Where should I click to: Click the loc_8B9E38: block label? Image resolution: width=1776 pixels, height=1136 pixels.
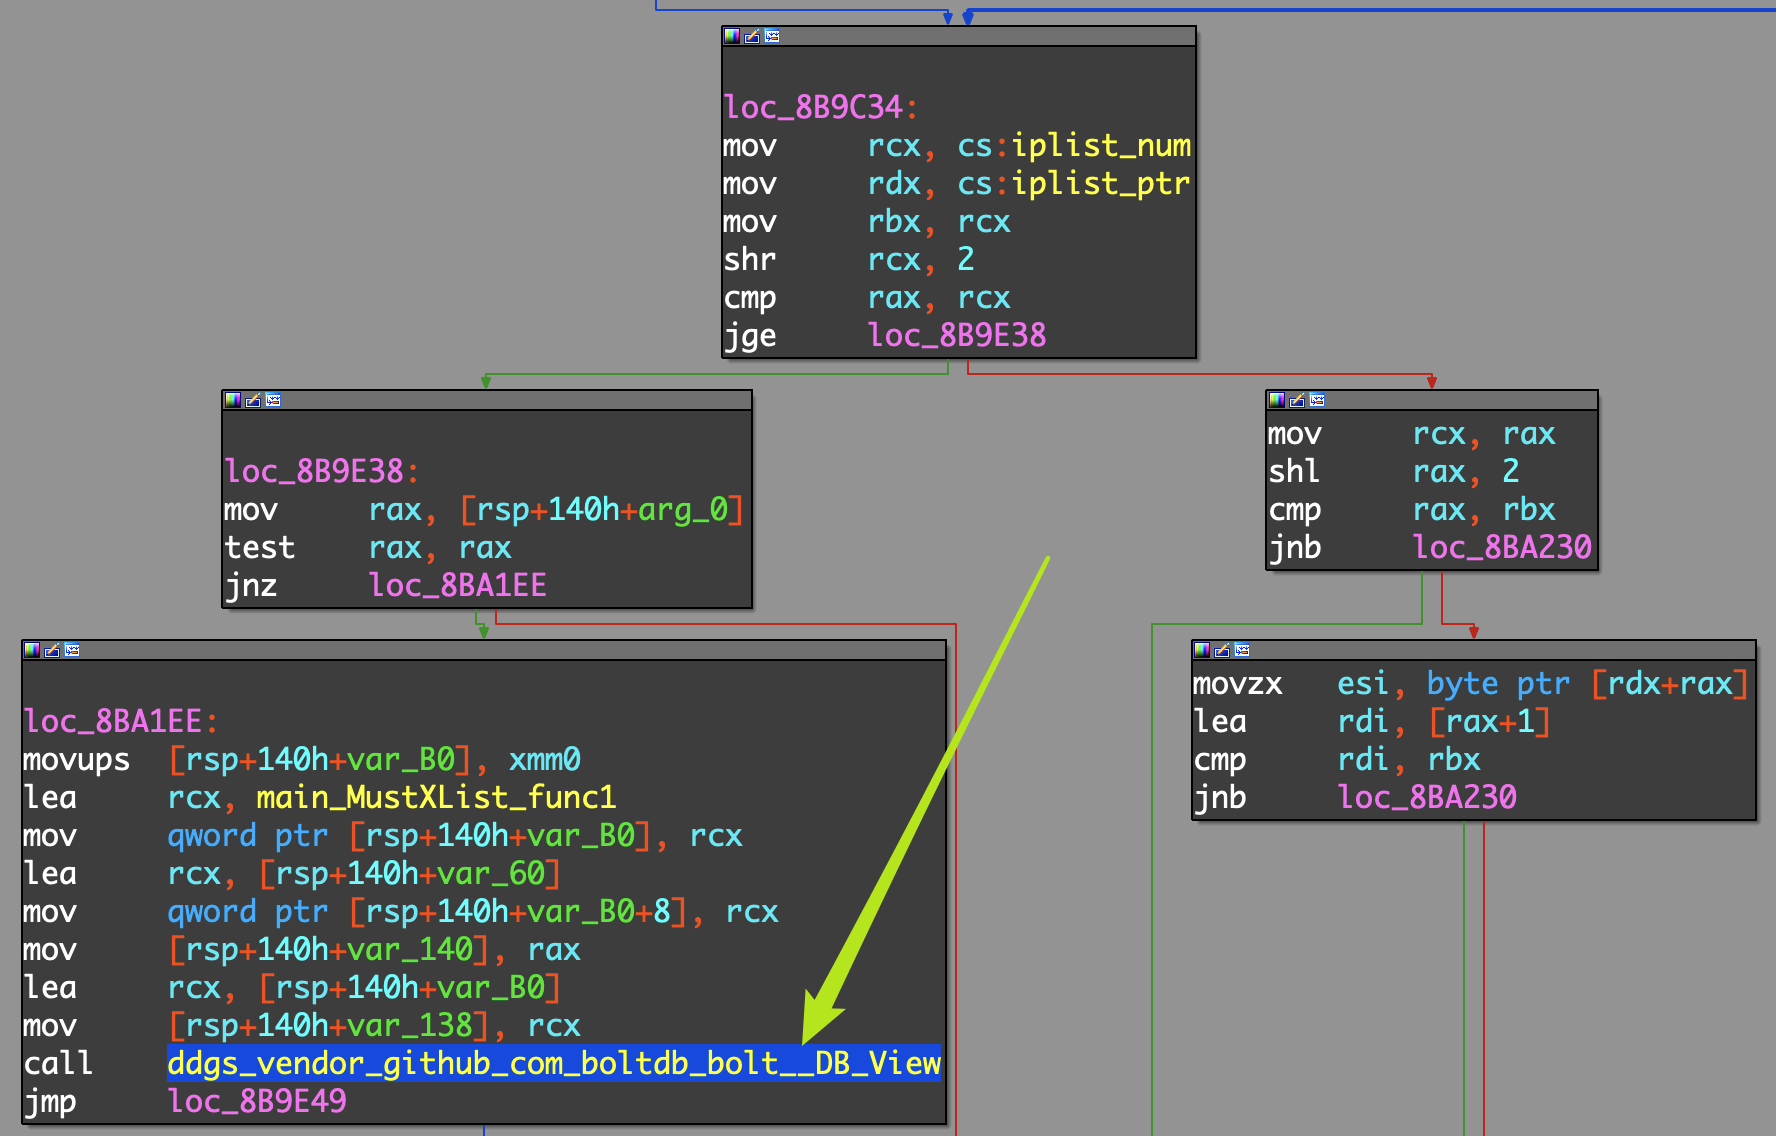[321, 471]
